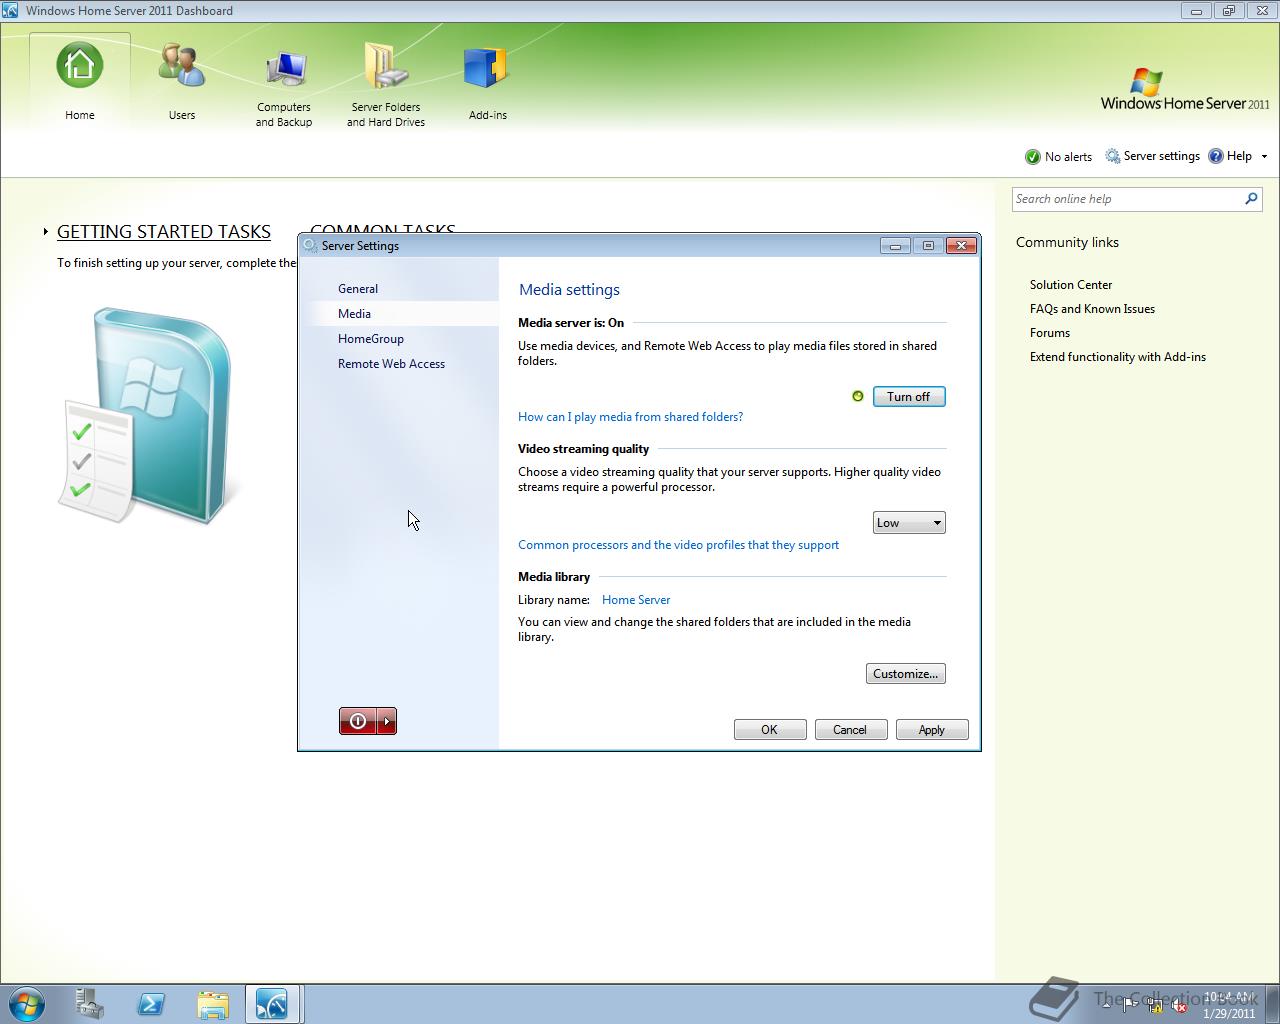Apply the server settings
1280x1024 pixels.
[x=932, y=730]
